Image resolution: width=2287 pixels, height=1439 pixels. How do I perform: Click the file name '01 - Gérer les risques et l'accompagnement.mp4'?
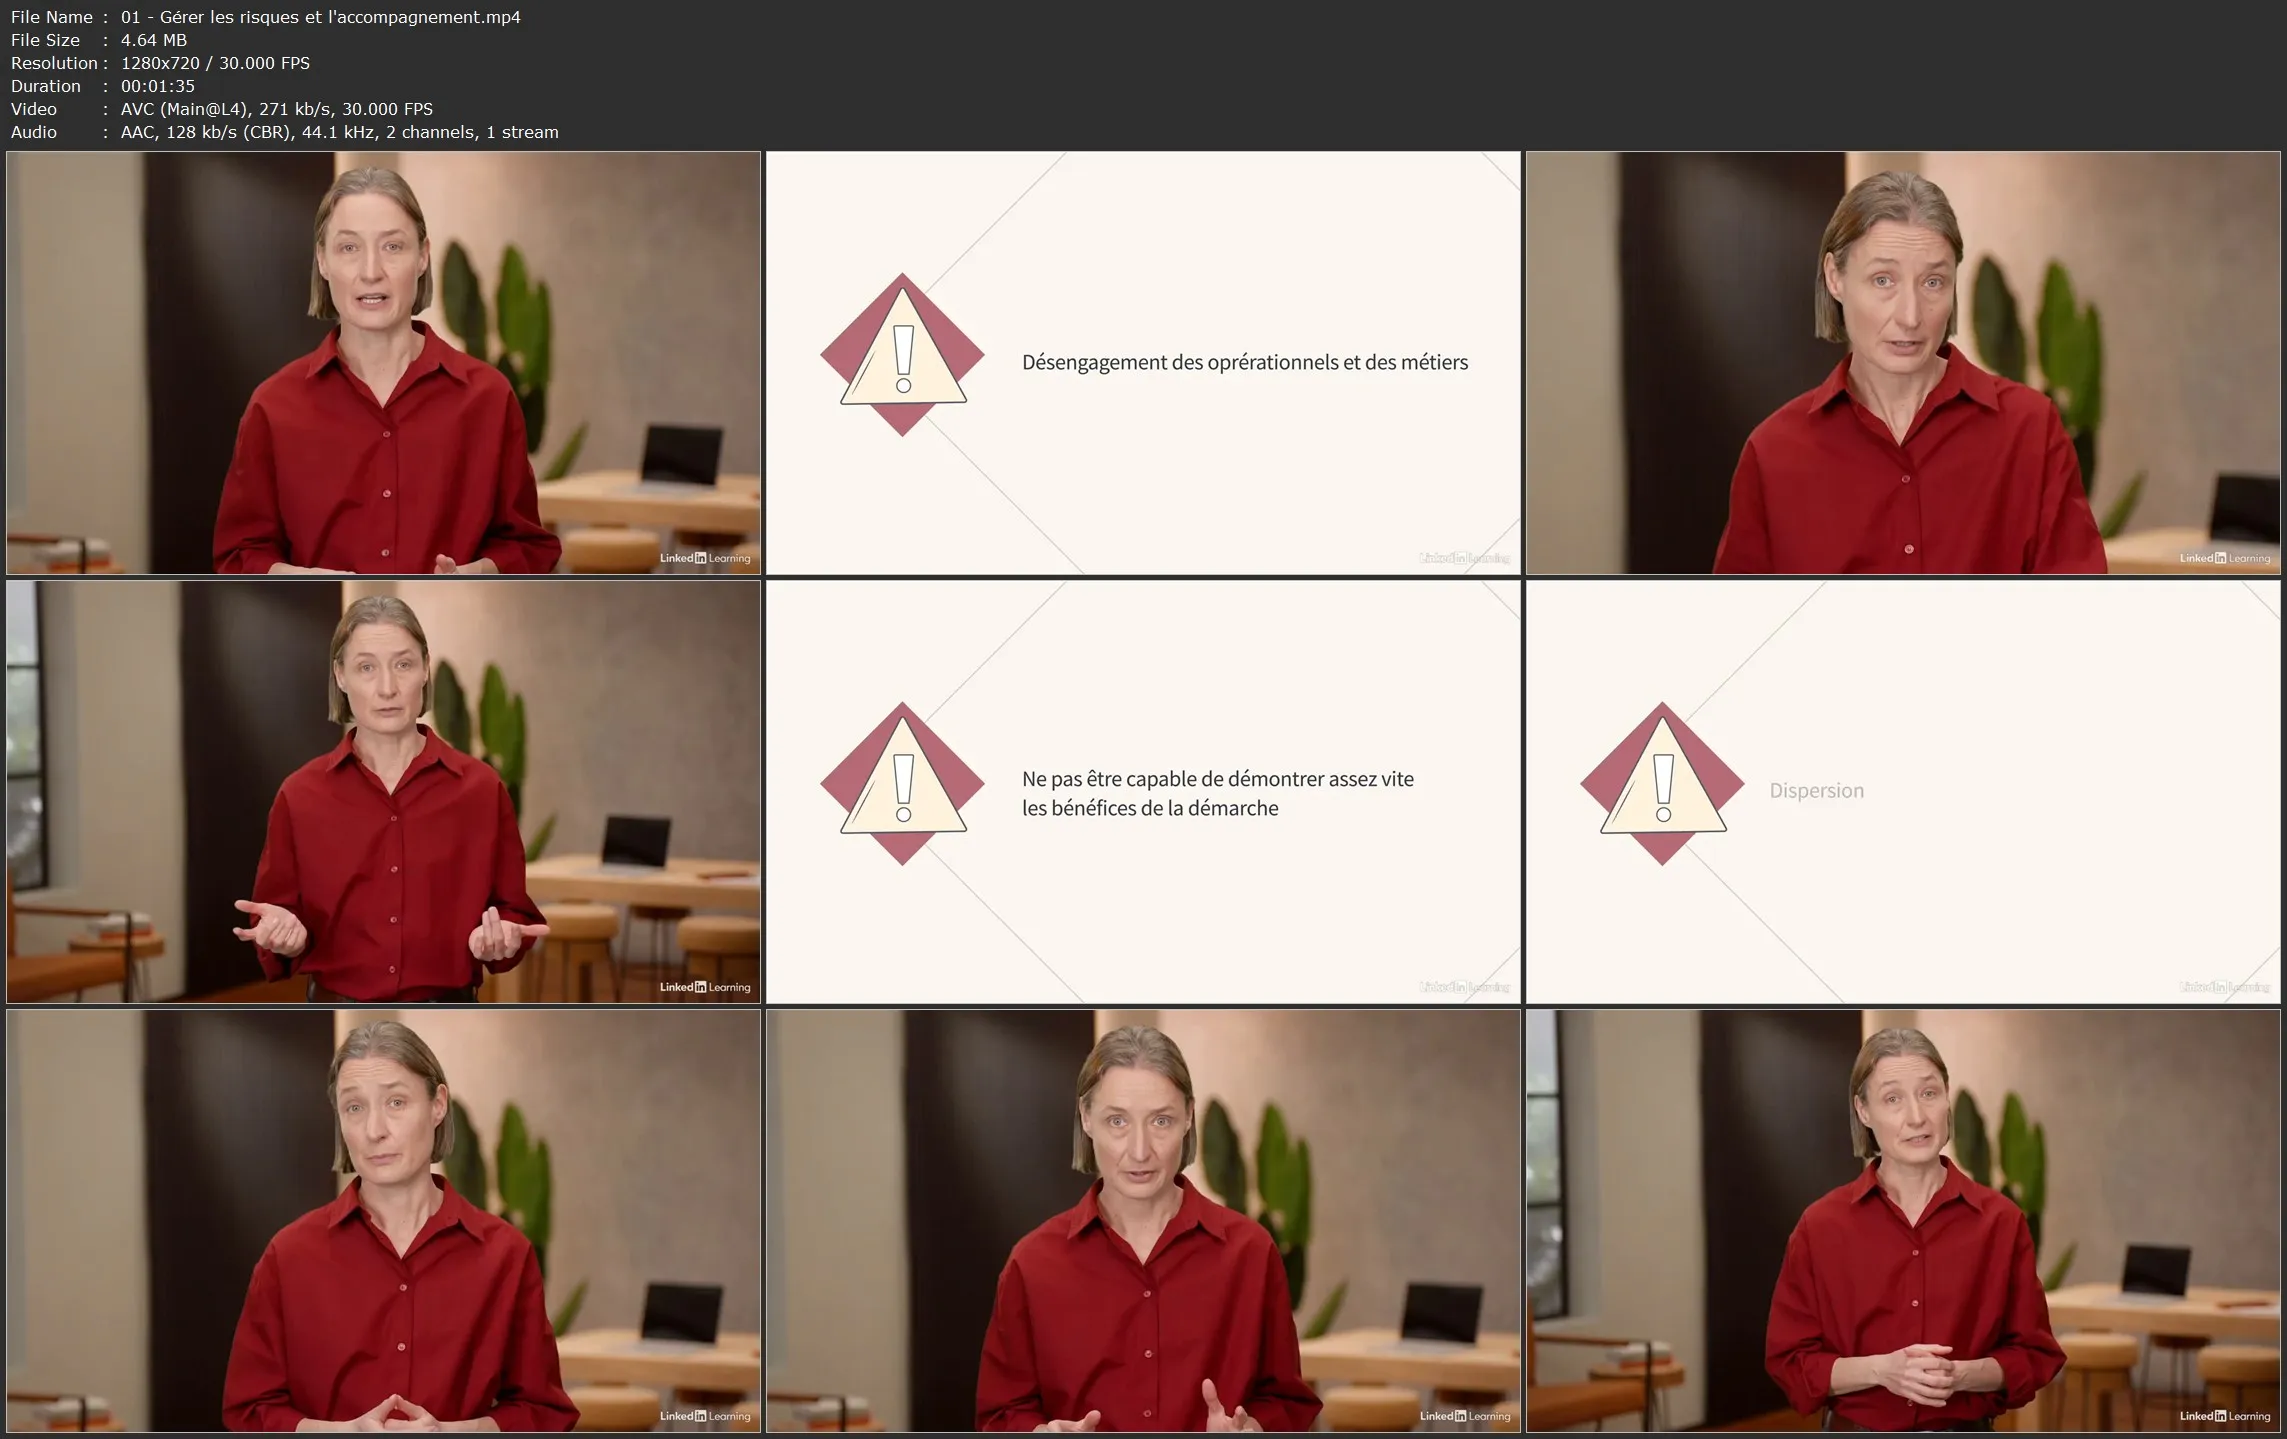320,17
